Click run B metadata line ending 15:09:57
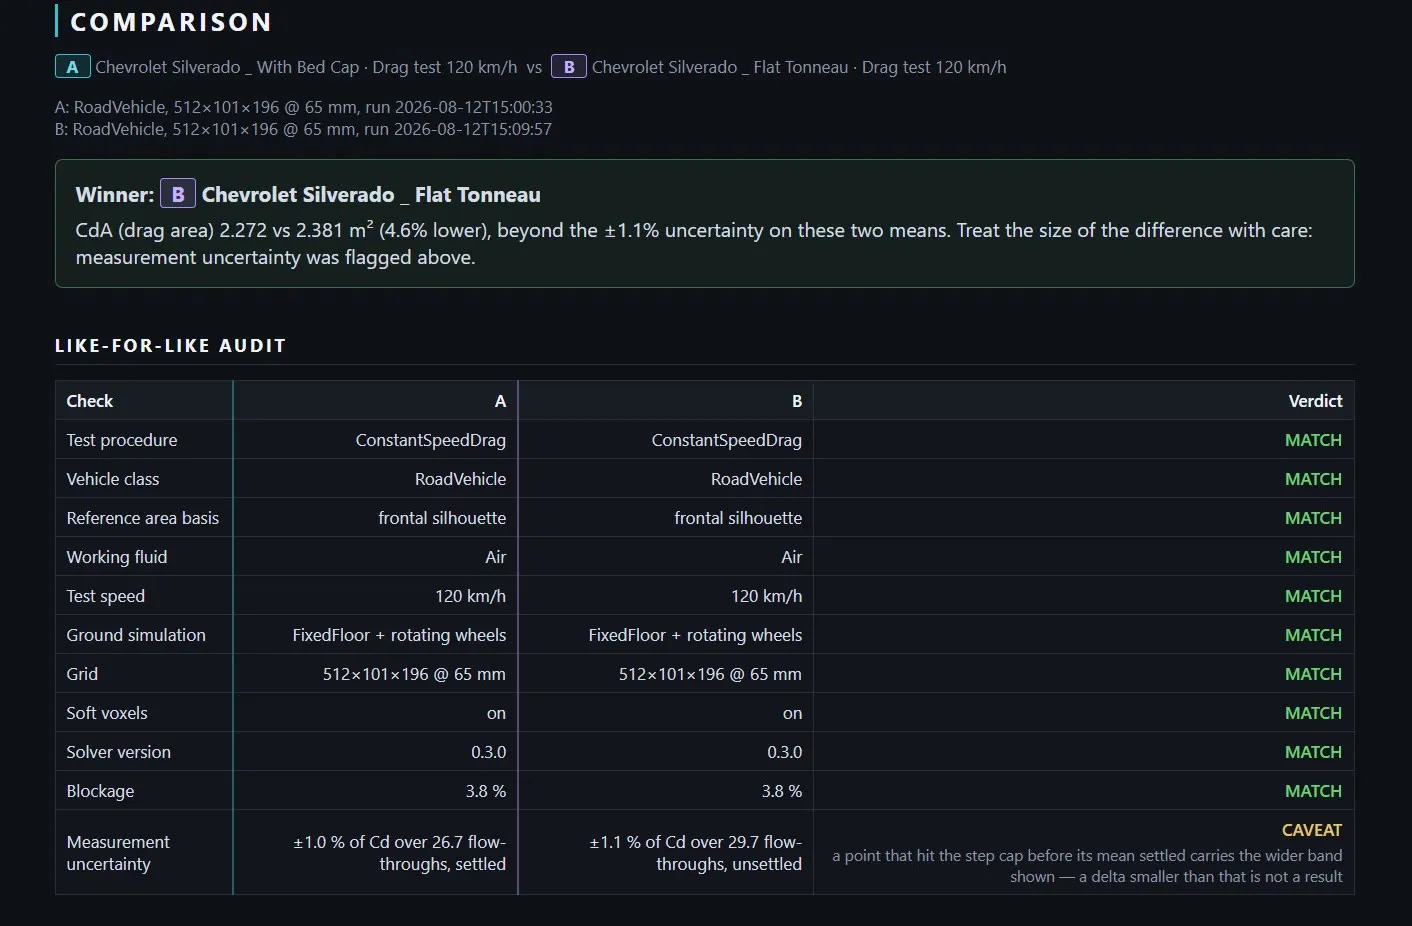 [303, 129]
